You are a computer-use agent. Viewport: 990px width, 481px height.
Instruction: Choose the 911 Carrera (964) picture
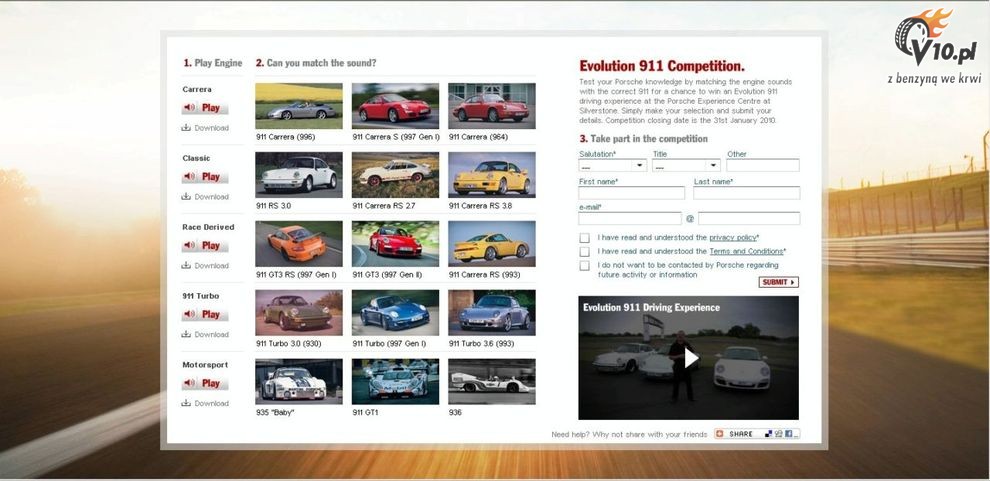492,106
